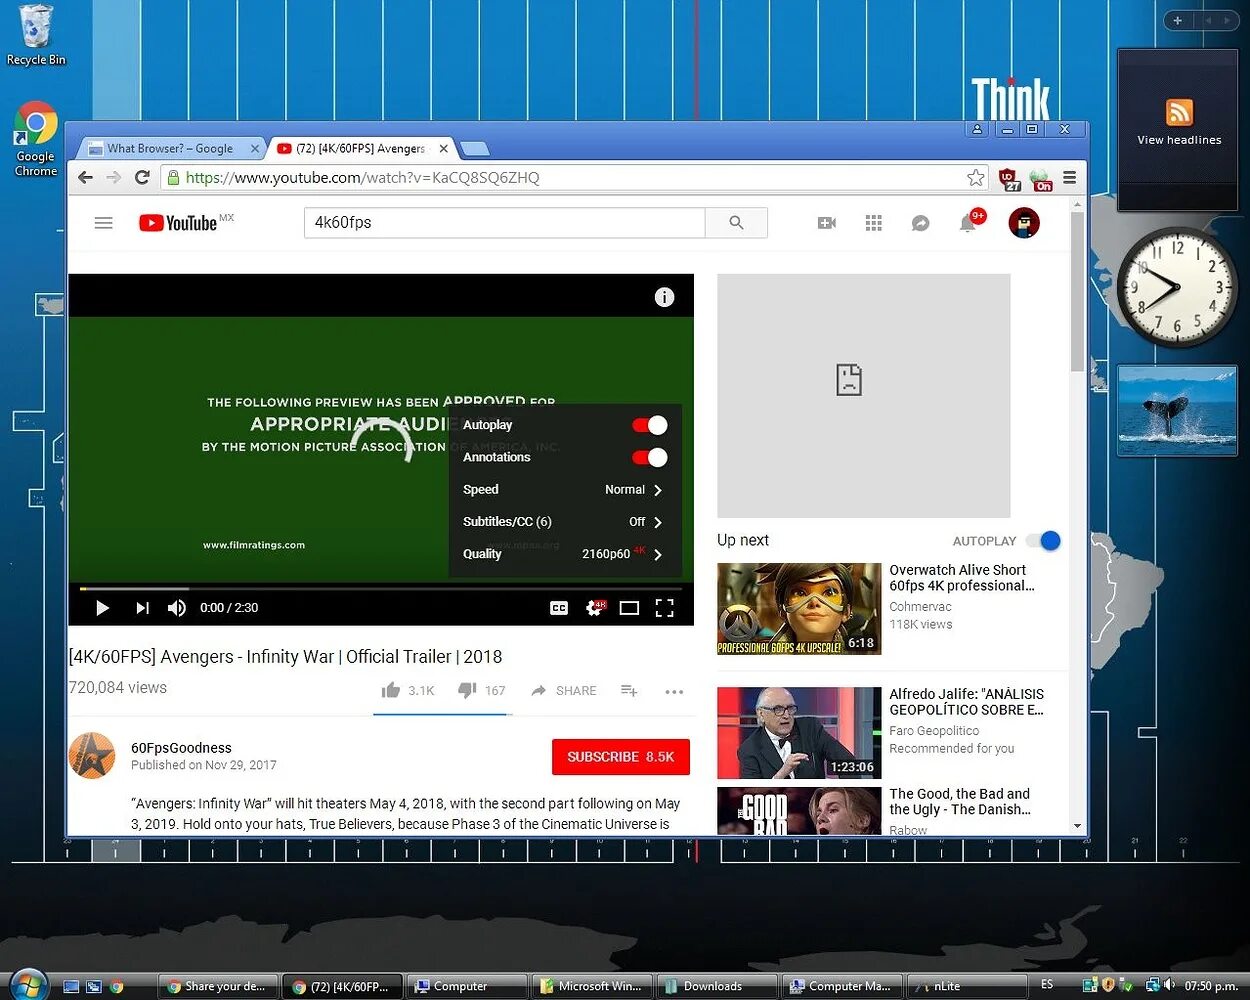
Task: Open the Quality submenu
Action: pos(565,554)
